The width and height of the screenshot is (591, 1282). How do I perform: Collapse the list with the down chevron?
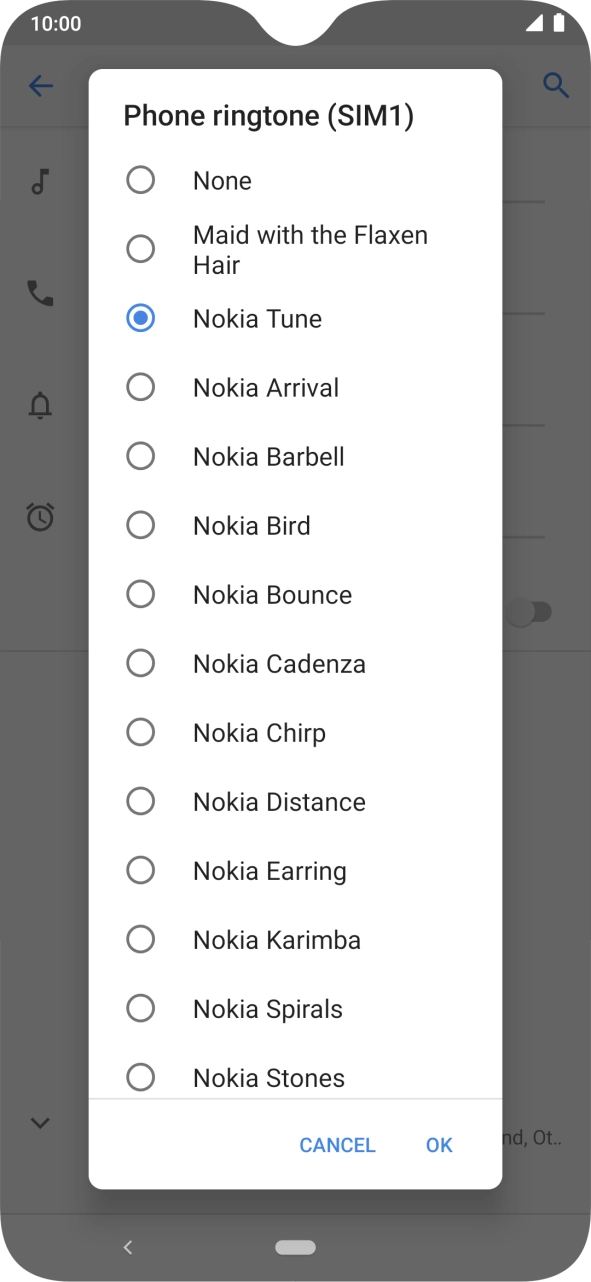[x=40, y=1123]
